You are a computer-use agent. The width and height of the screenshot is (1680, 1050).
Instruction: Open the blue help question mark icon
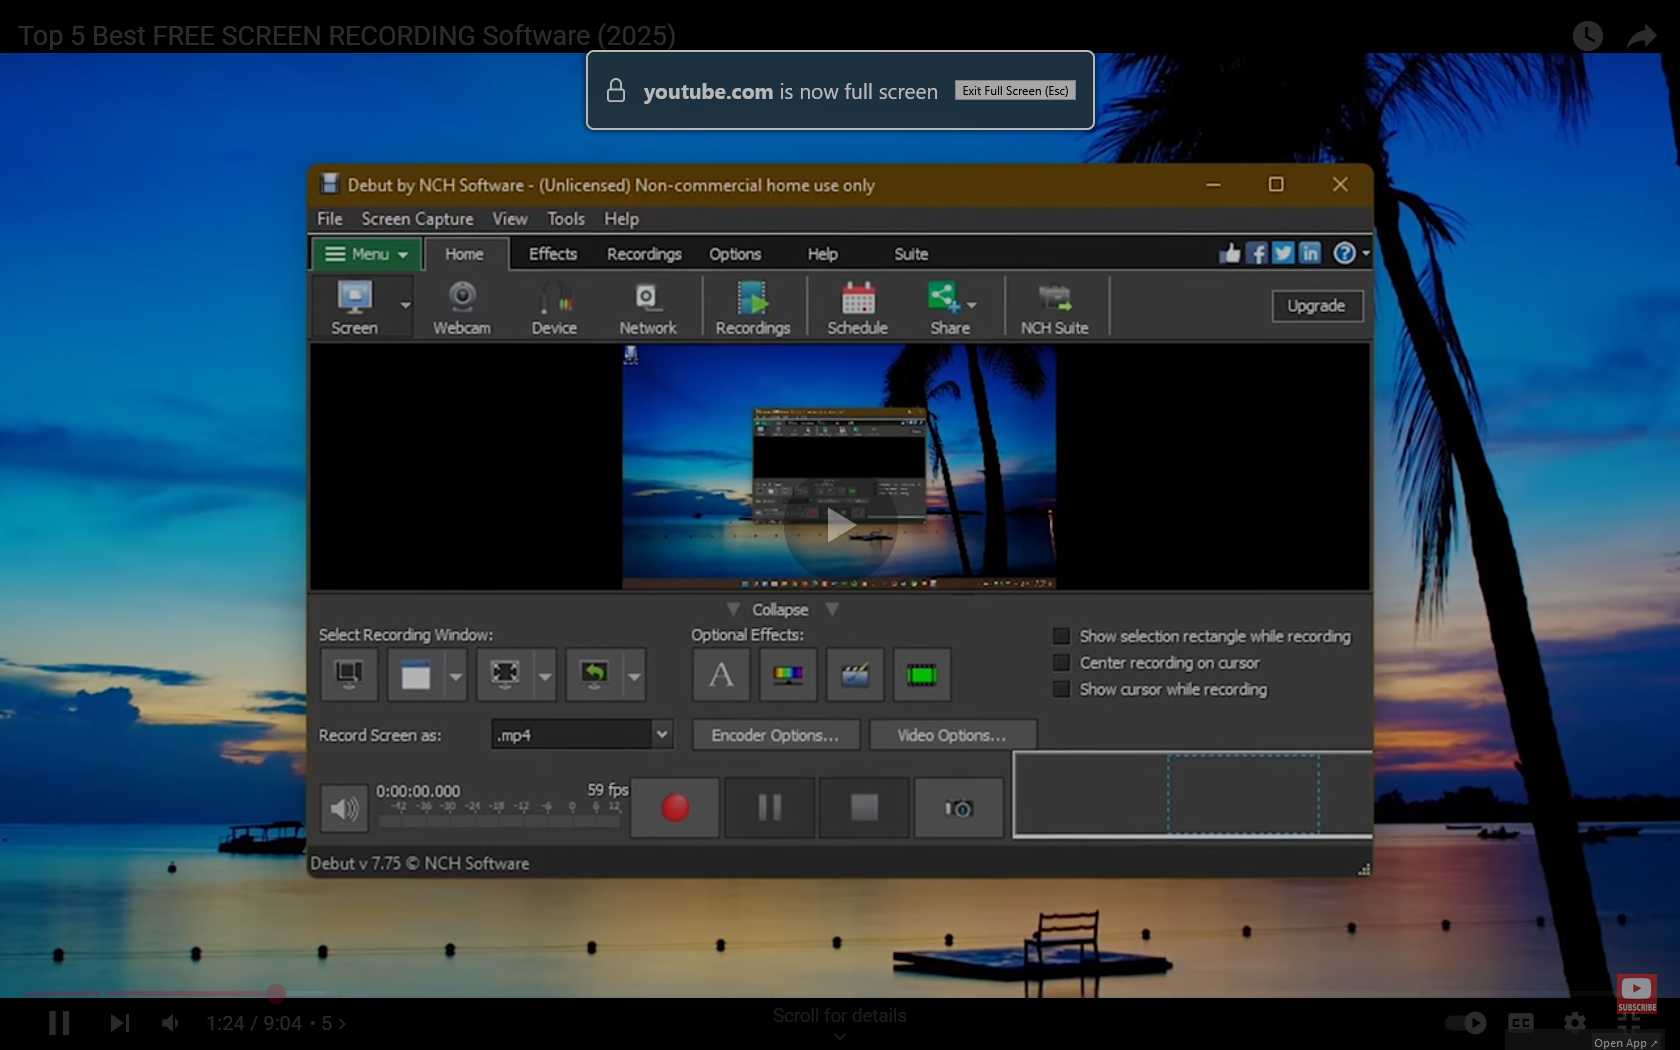(x=1344, y=253)
